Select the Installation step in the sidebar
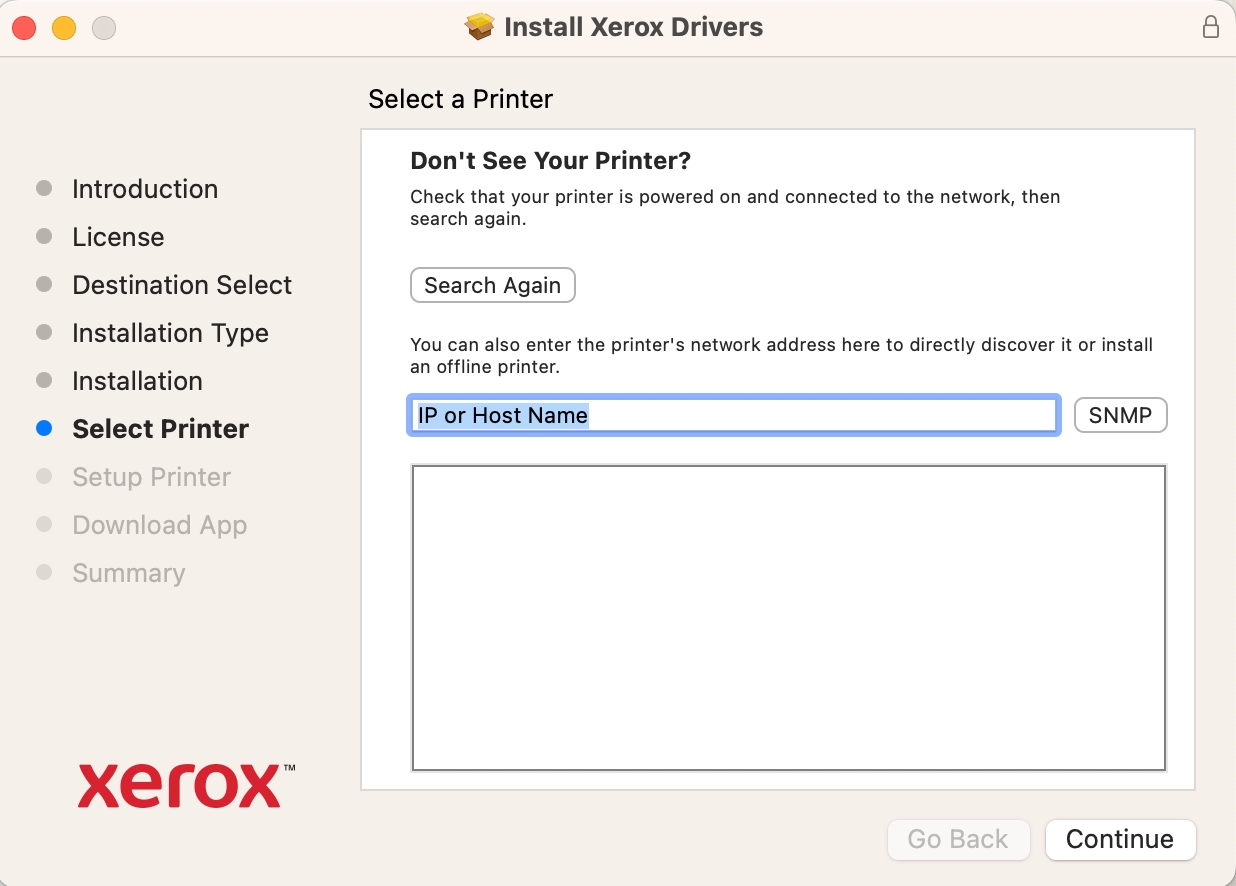The height and width of the screenshot is (886, 1236). 137,381
